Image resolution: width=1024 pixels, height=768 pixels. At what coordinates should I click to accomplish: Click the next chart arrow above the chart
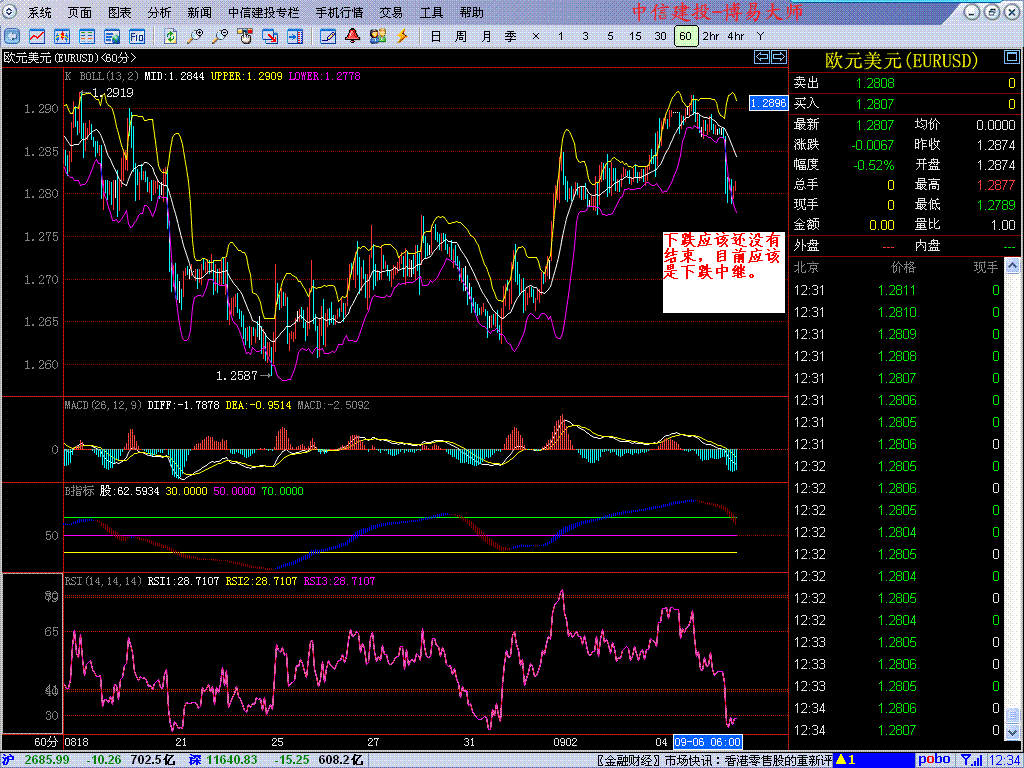[x=778, y=57]
